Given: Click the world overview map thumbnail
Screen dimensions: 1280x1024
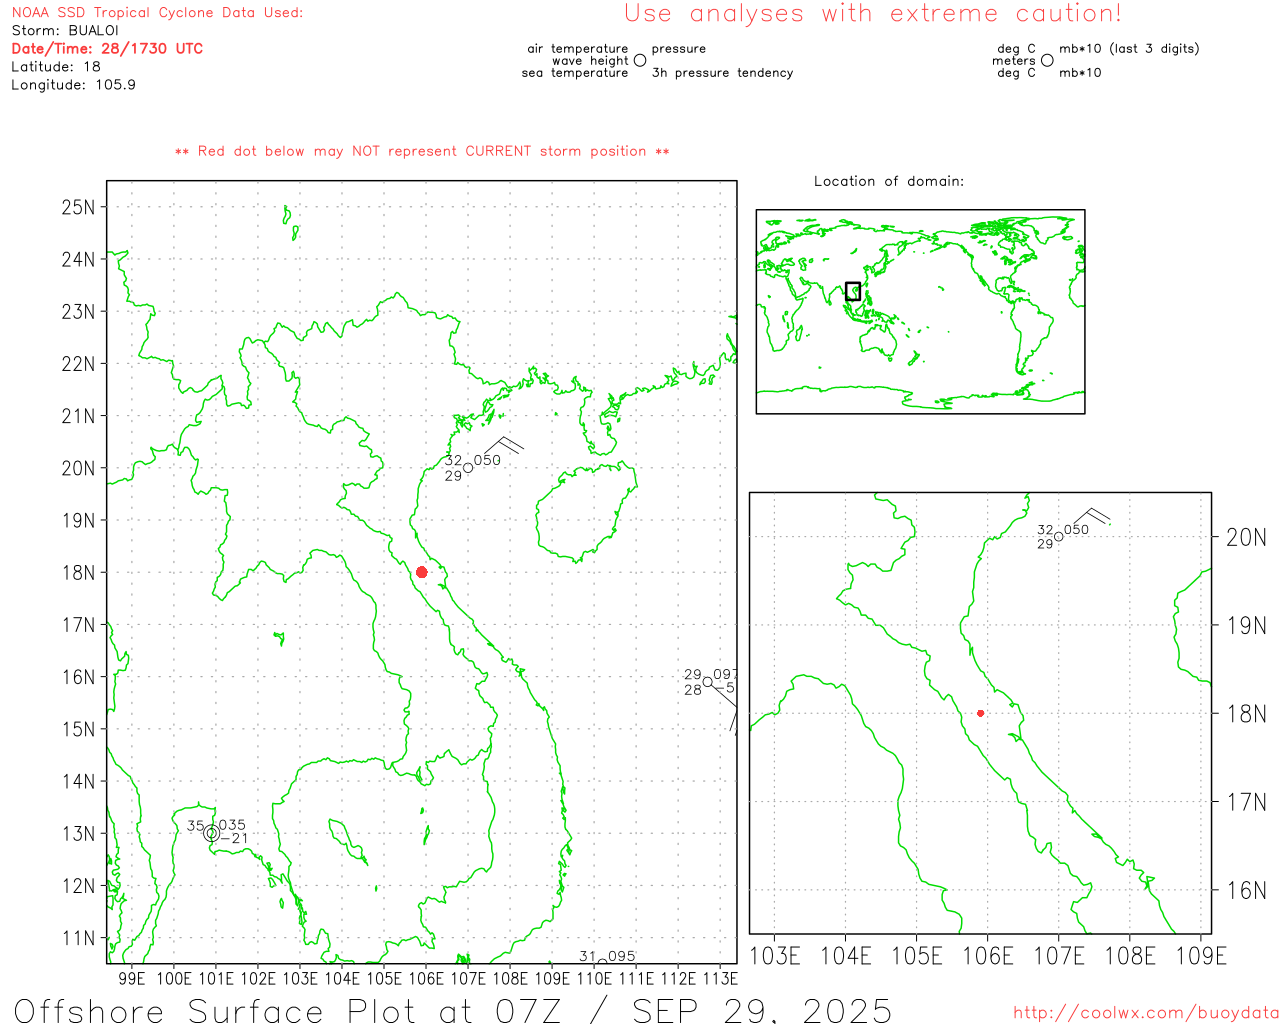Looking at the screenshot, I should click(x=920, y=312).
